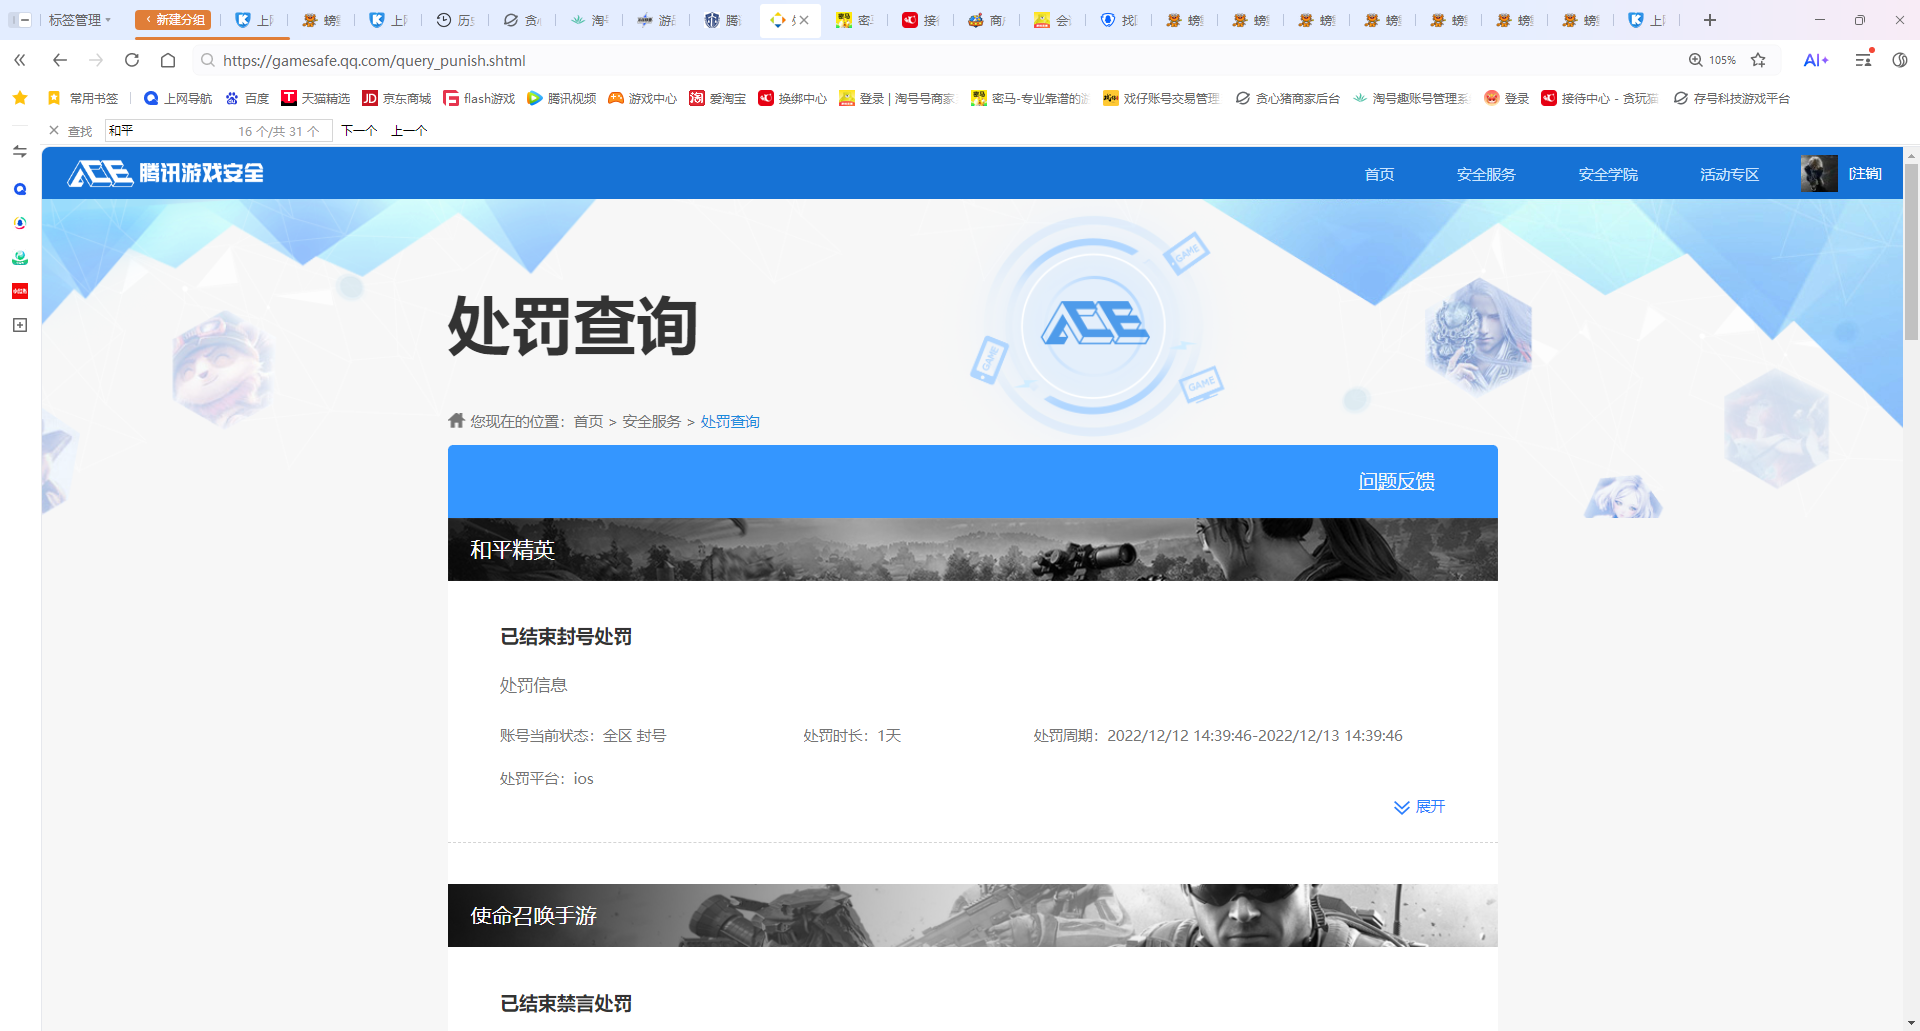1920x1031 pixels.
Task: Open 小红书 in the left sidebar
Action: coord(19,291)
